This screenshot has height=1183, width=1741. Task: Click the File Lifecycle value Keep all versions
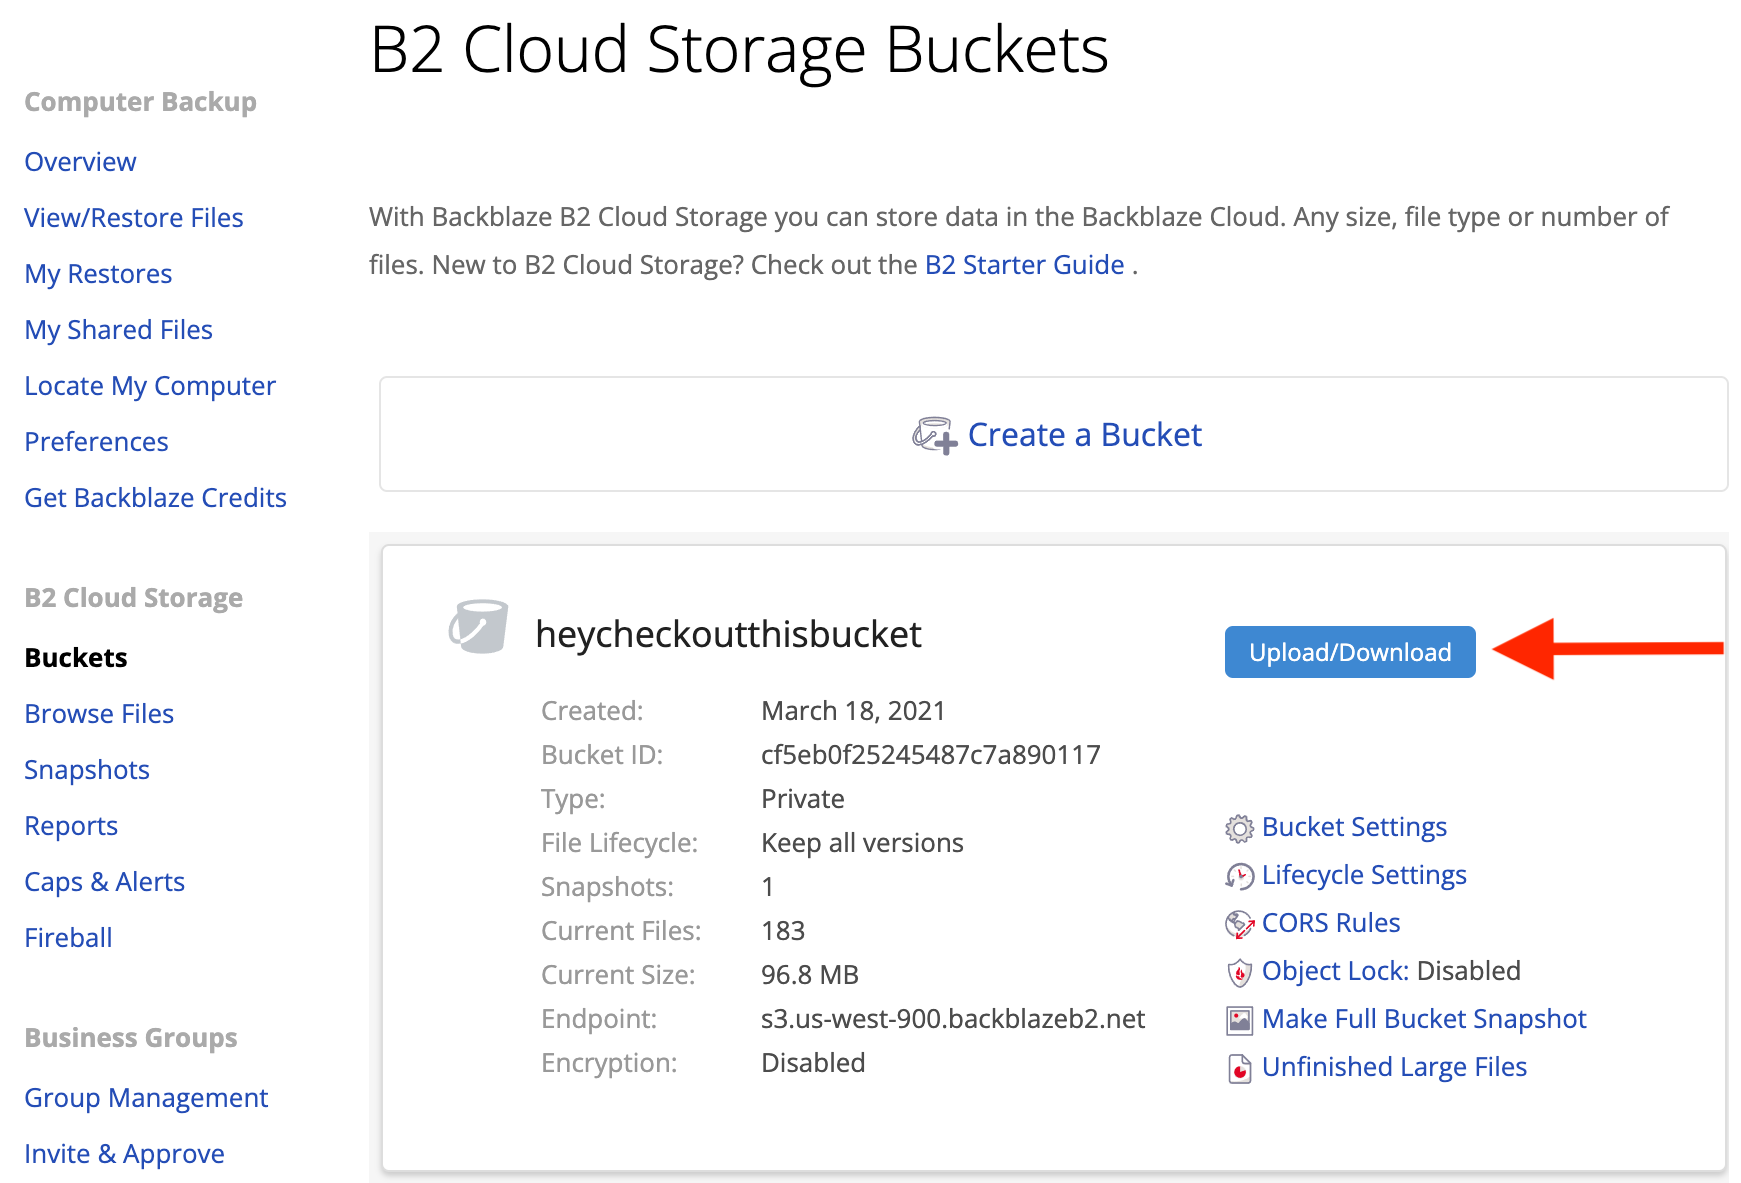[x=862, y=843]
